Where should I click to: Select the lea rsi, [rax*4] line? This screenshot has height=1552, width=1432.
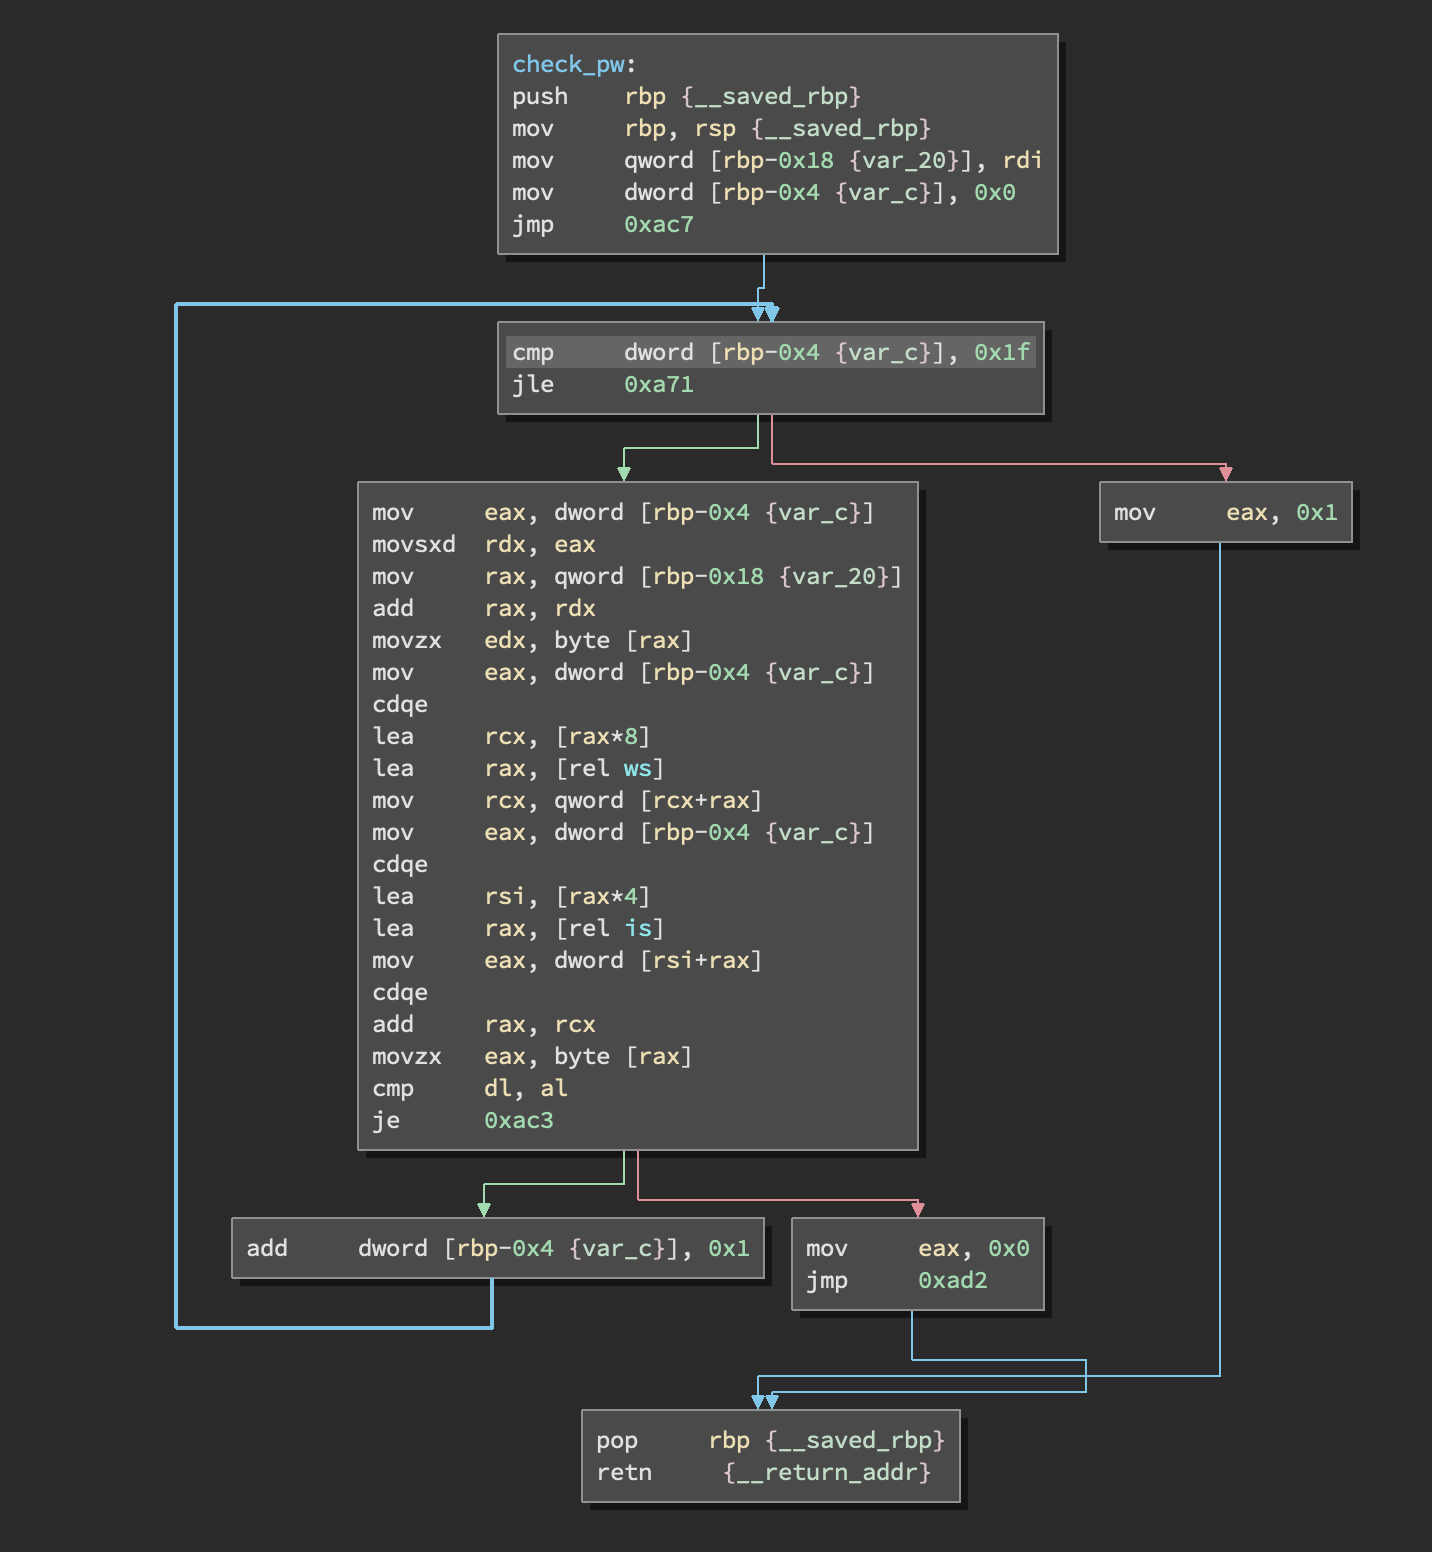511,896
